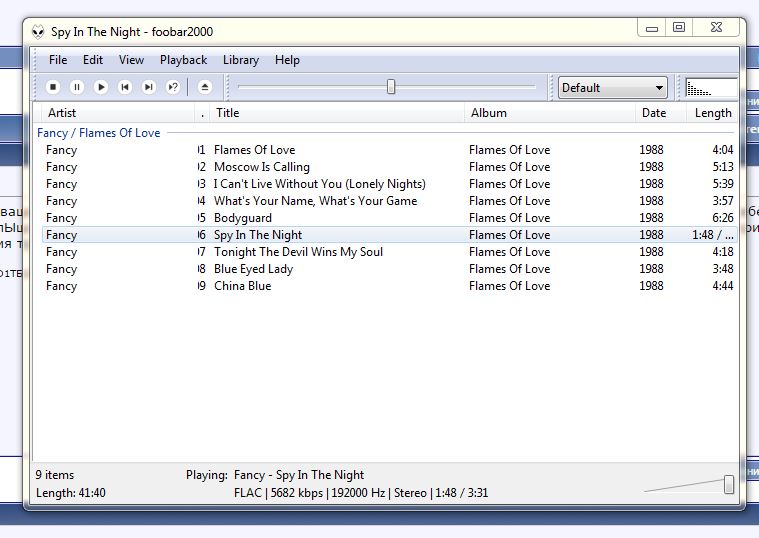Click the Open/eject file icon

coord(205,88)
